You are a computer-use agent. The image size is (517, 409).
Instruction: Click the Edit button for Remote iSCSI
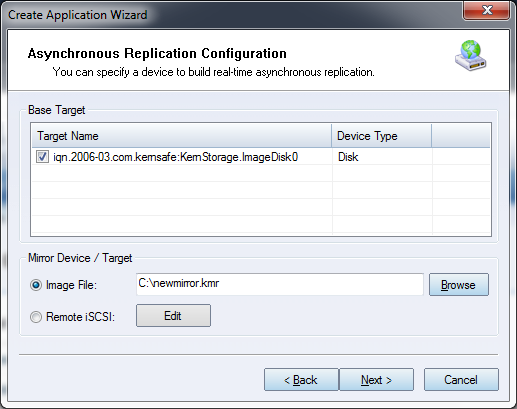tap(173, 315)
